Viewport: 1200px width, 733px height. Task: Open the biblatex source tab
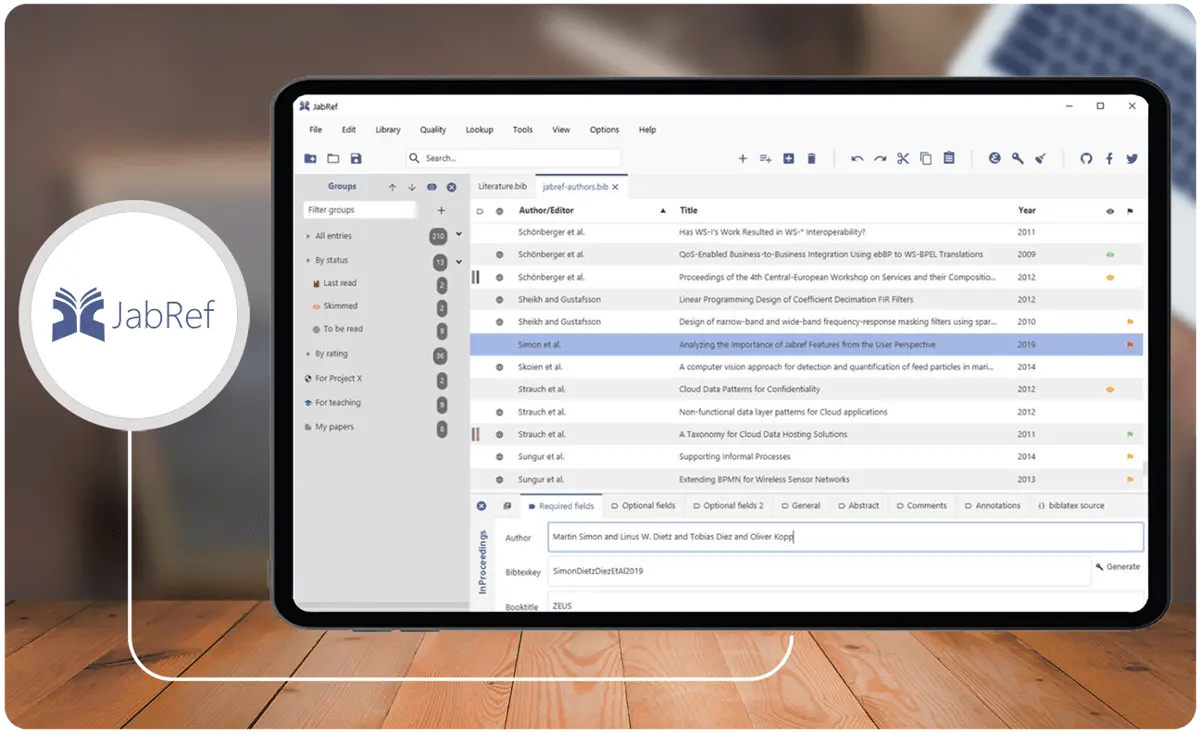(x=1071, y=506)
